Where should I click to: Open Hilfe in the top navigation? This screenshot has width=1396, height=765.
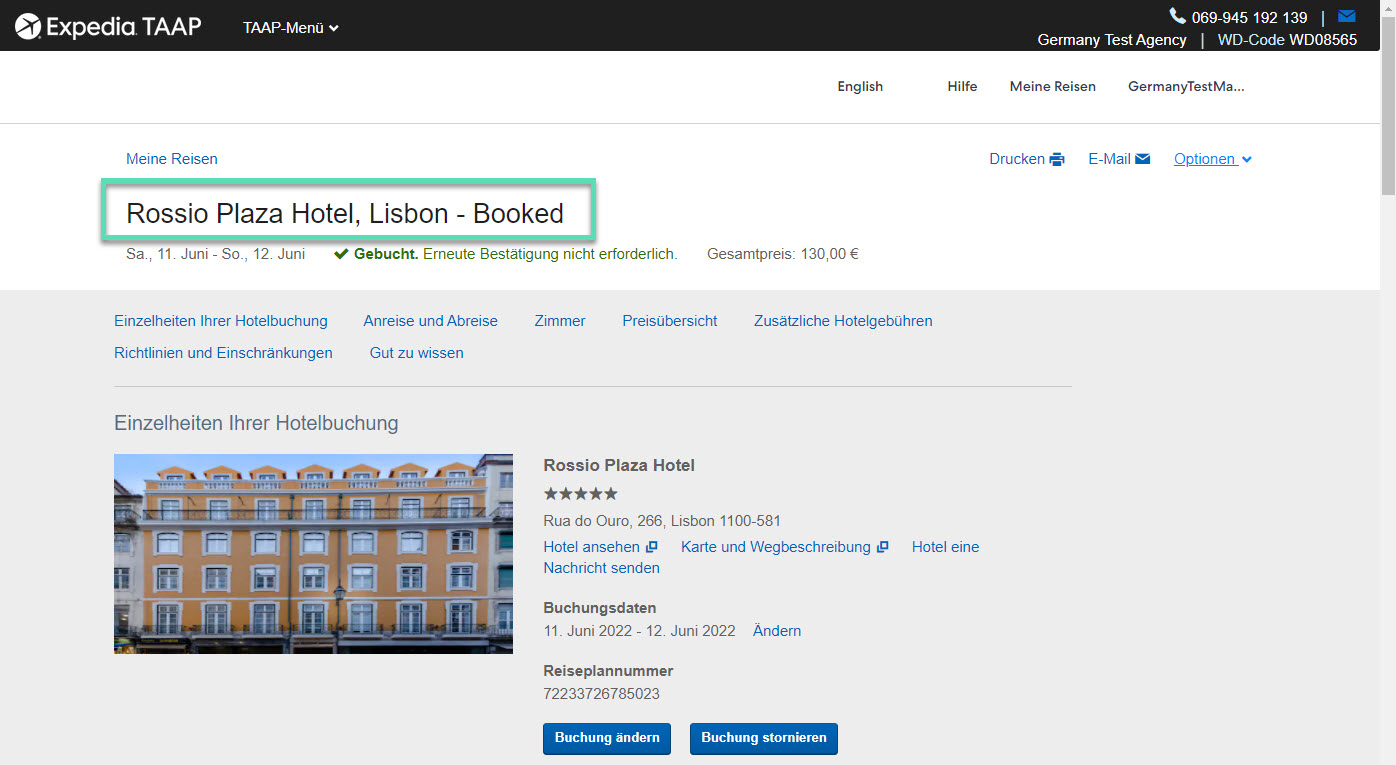(x=962, y=86)
